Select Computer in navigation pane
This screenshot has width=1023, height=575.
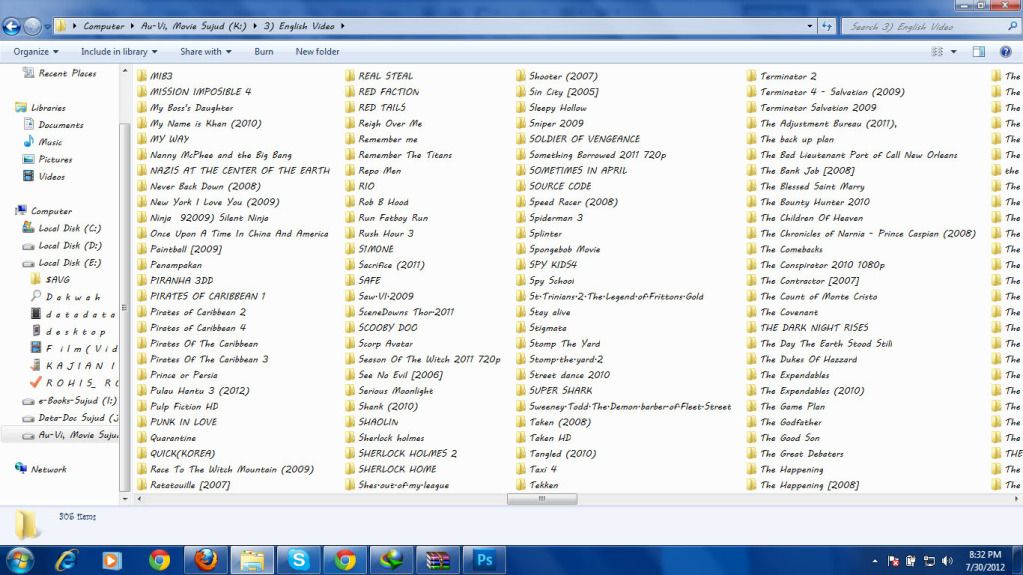point(51,211)
